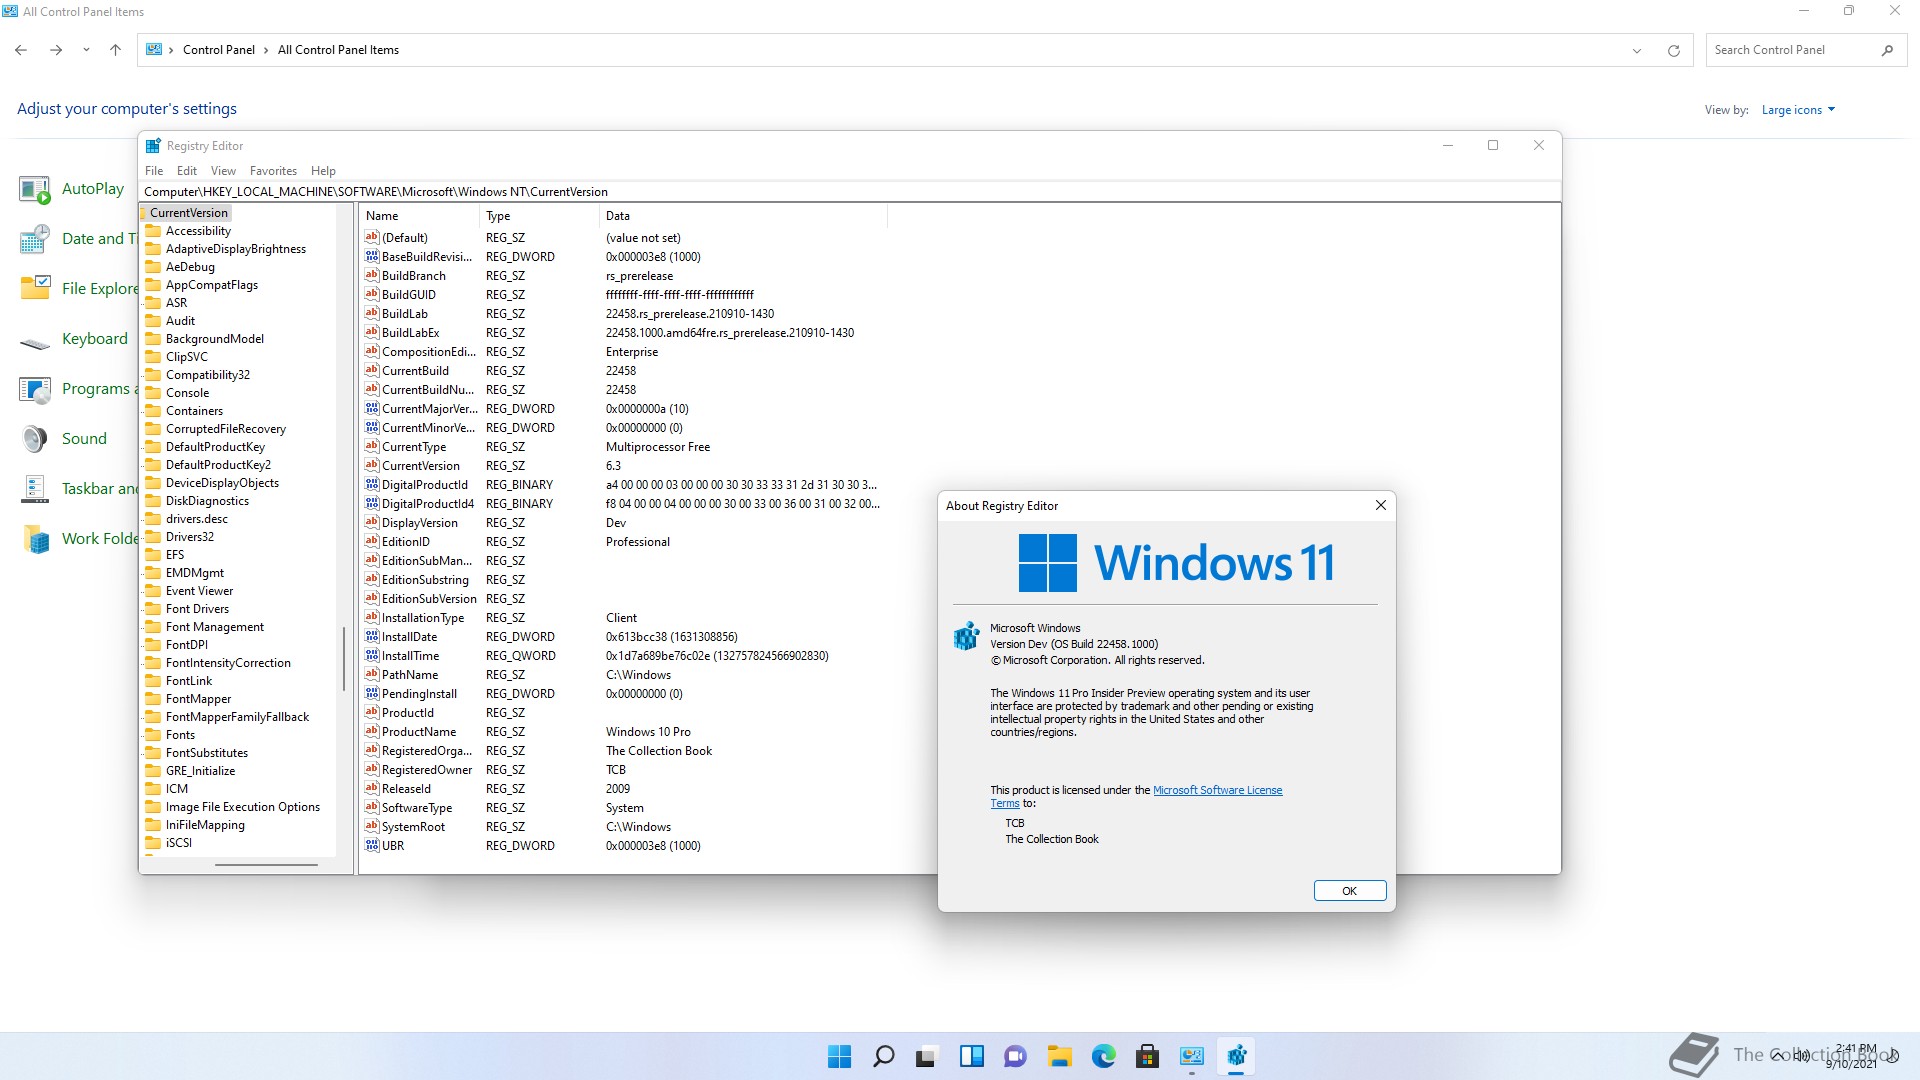This screenshot has width=1920, height=1080.
Task: Select the FontSubstitutes key in tree
Action: coord(206,753)
